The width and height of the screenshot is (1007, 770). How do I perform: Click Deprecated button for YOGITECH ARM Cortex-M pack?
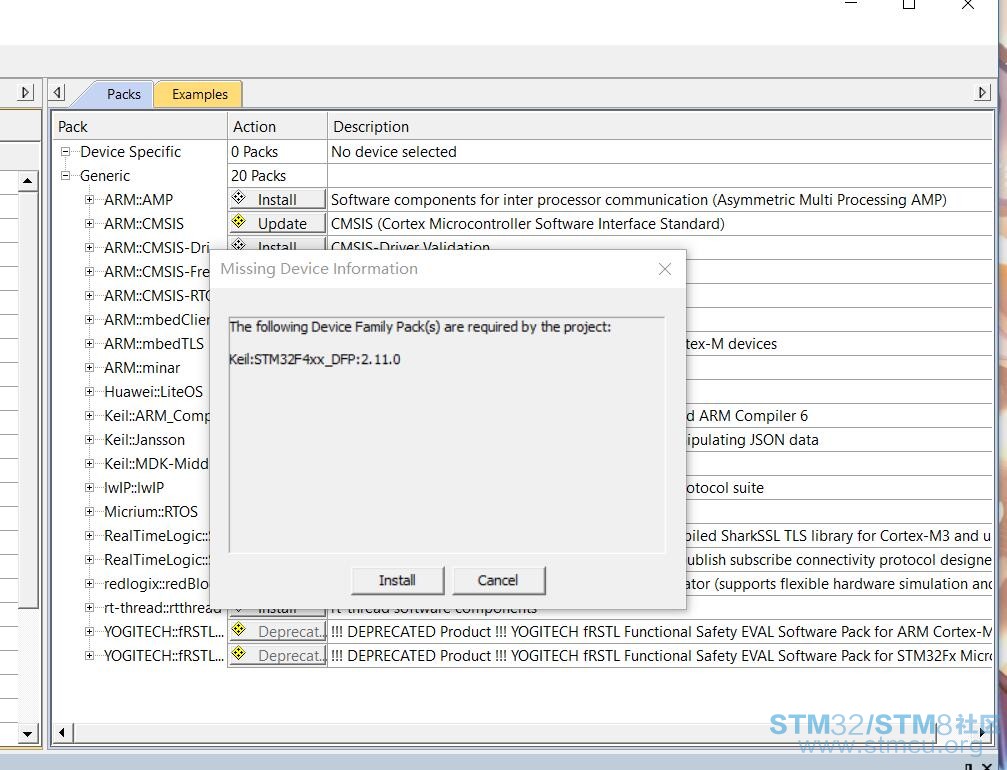(x=277, y=632)
